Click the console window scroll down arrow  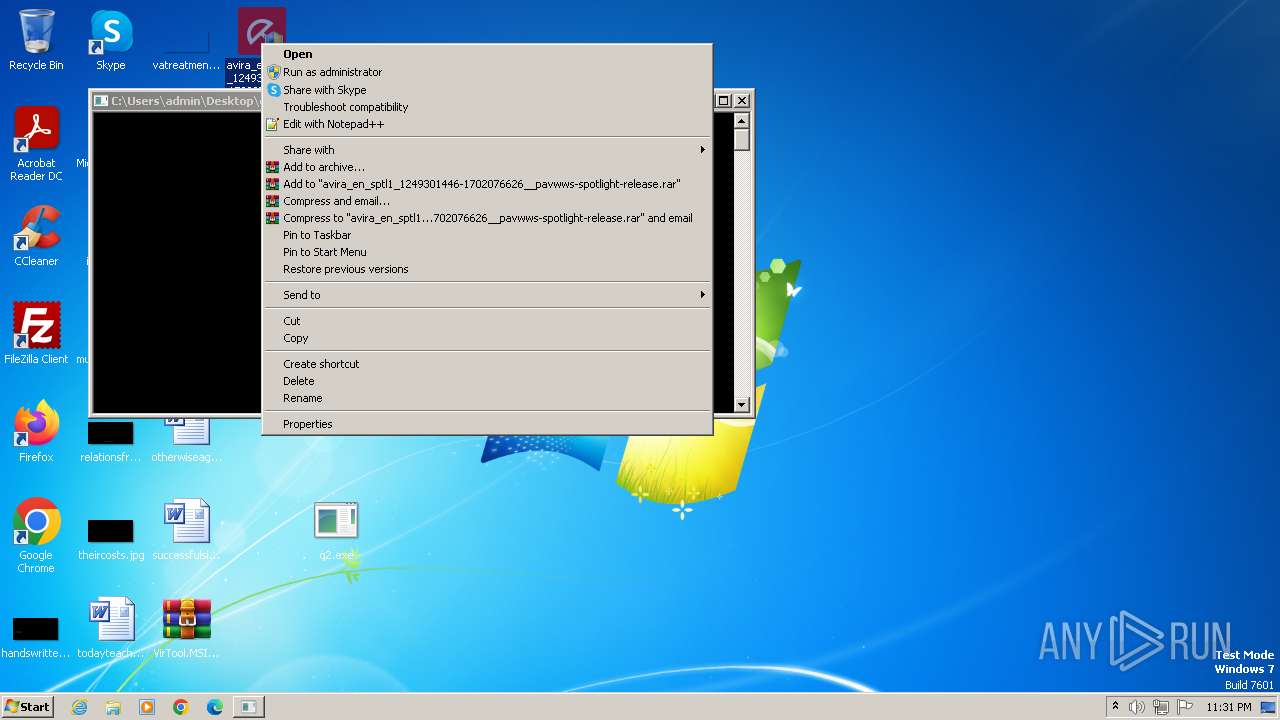[741, 405]
